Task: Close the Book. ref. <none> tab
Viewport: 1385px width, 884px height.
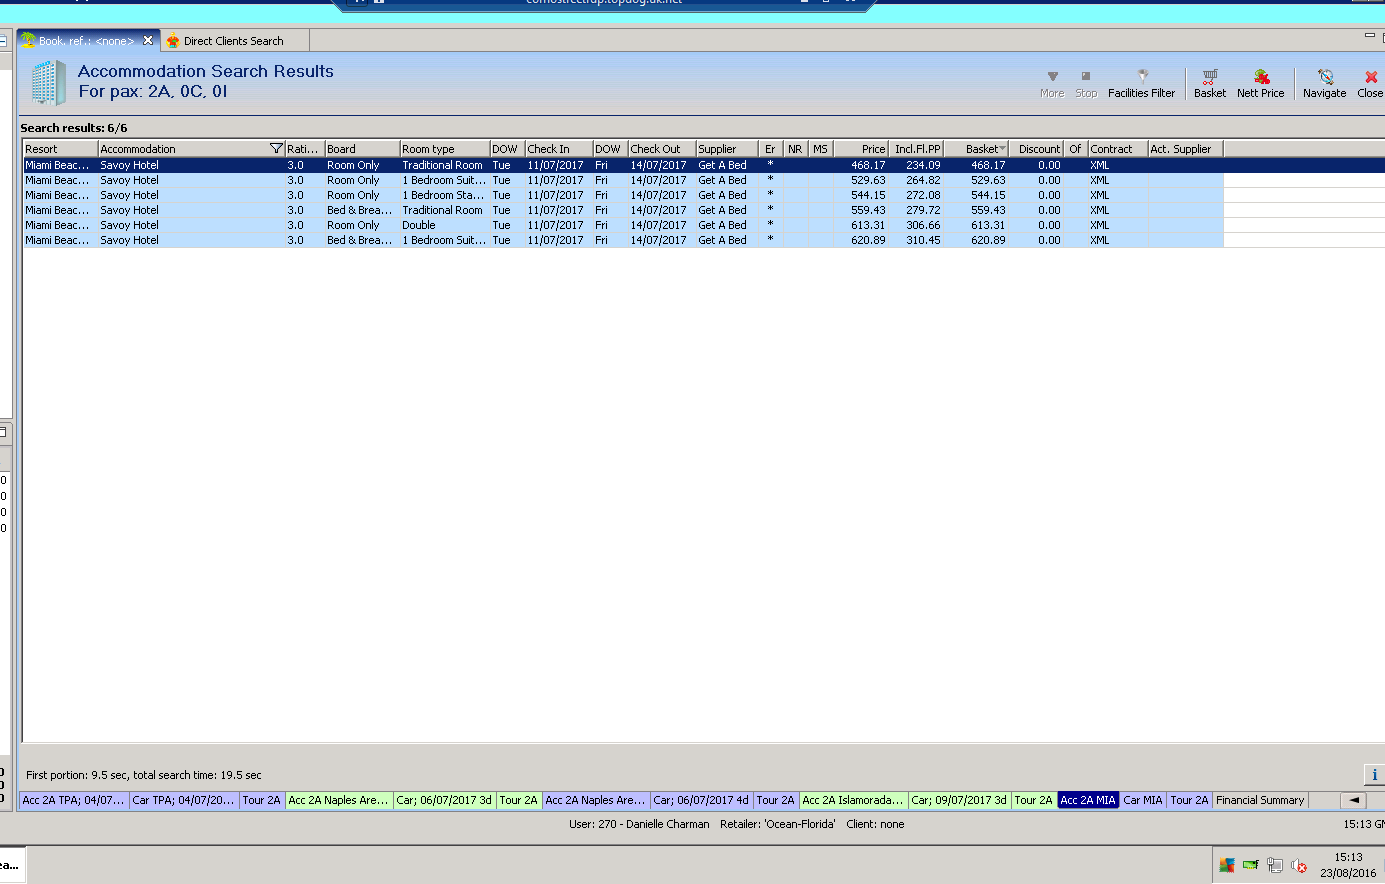Action: point(148,41)
